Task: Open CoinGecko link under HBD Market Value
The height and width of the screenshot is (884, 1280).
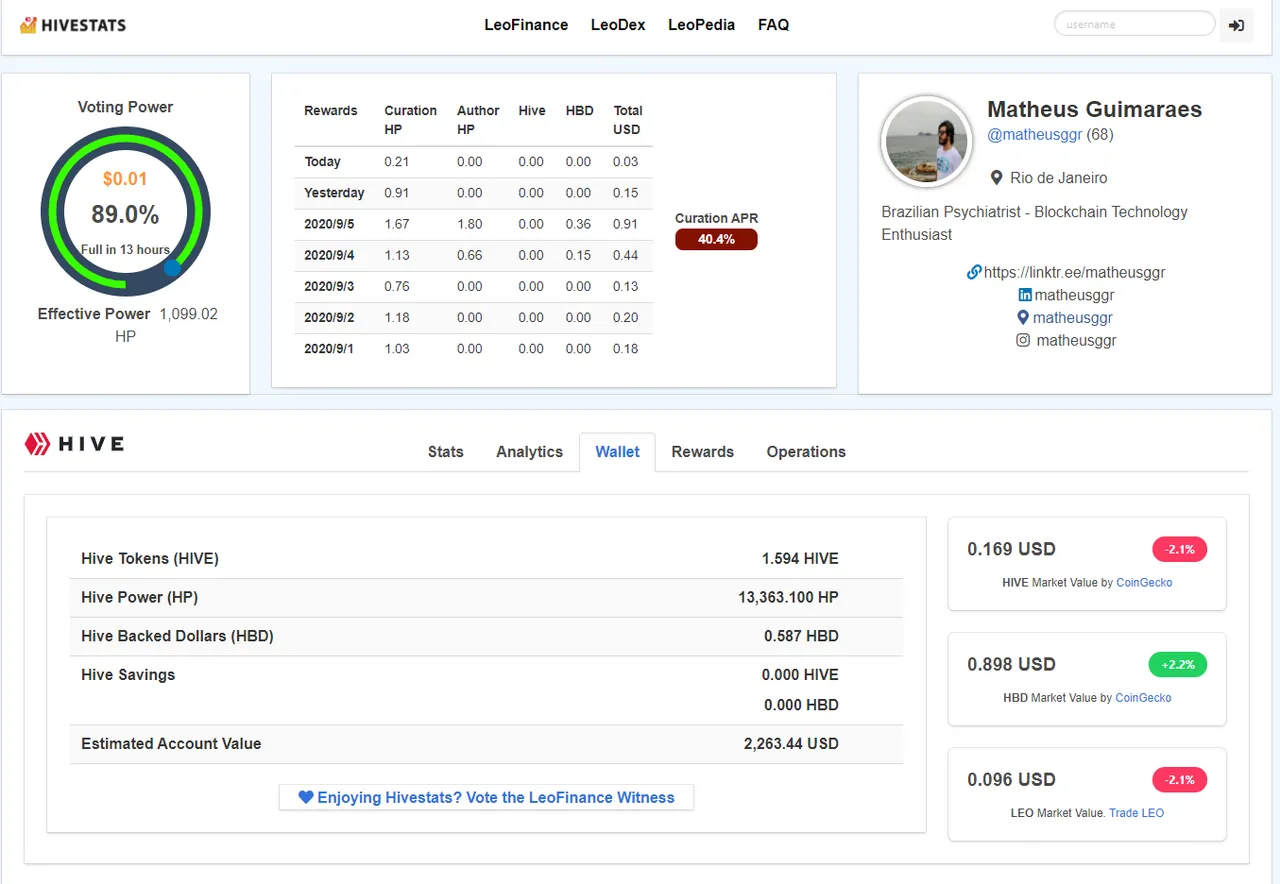Action: (1143, 697)
